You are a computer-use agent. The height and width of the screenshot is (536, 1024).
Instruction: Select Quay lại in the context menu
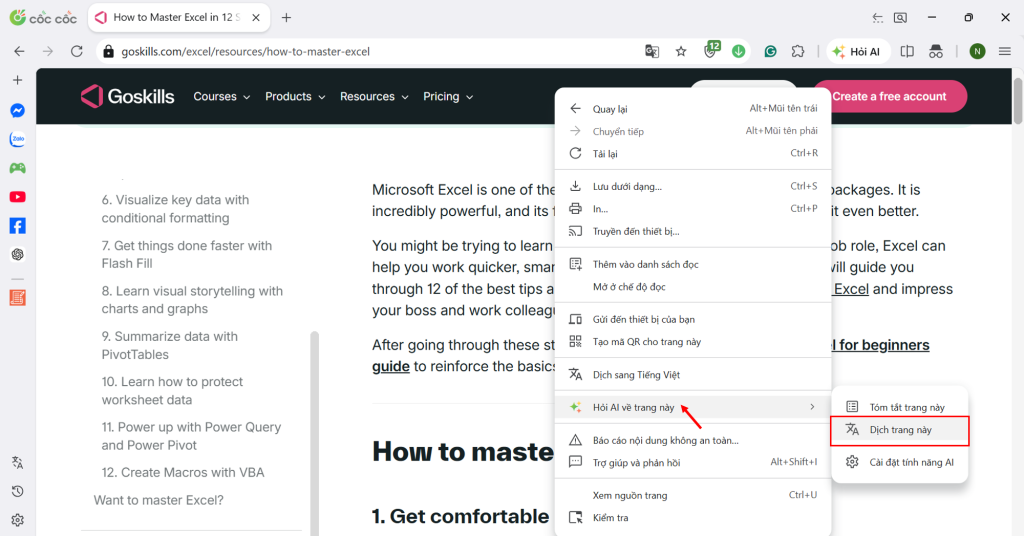(x=693, y=109)
